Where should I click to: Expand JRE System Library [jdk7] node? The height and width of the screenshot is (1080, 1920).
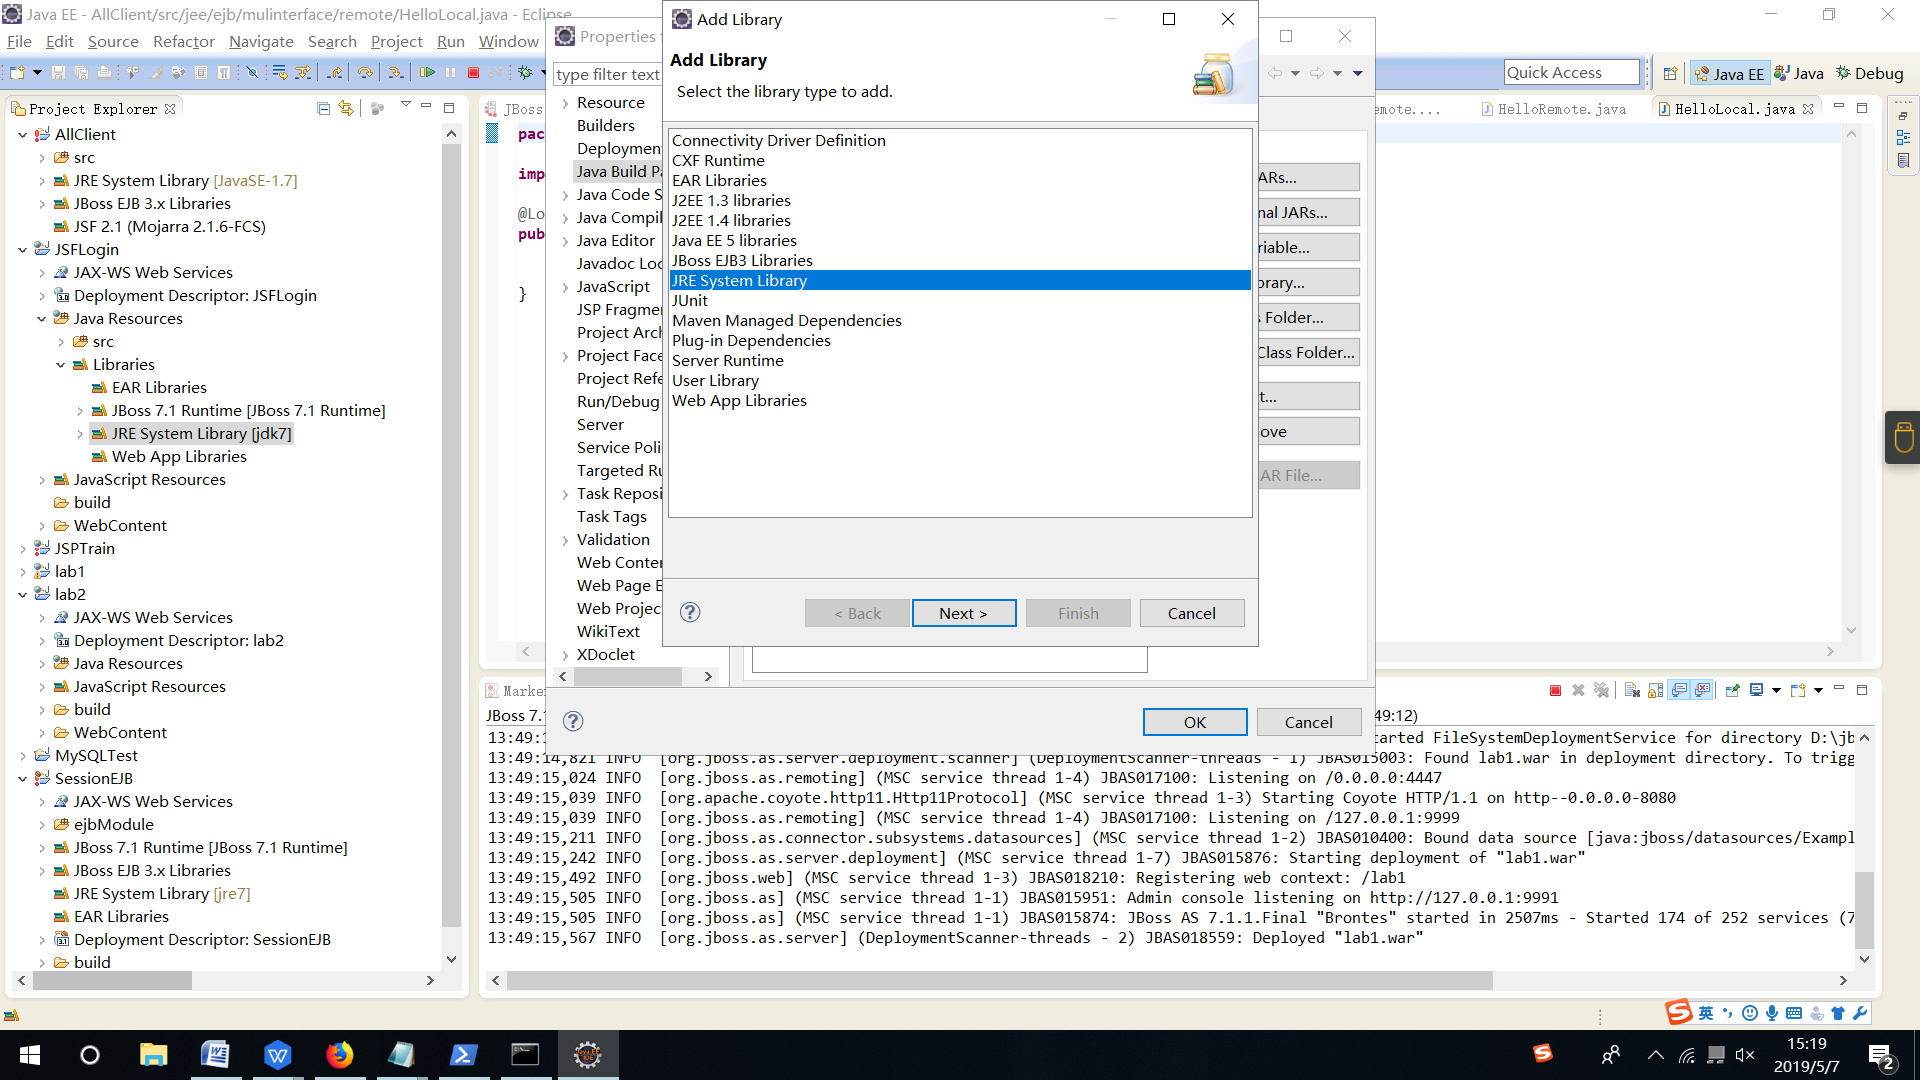click(x=80, y=434)
